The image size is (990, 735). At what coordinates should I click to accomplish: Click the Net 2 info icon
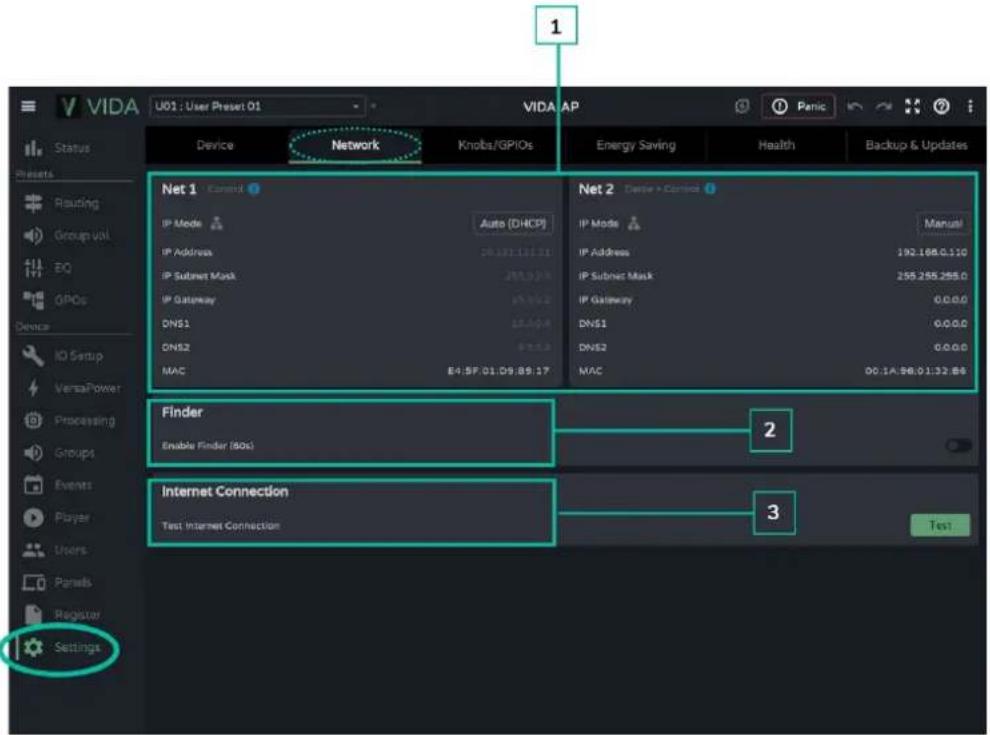tap(710, 189)
